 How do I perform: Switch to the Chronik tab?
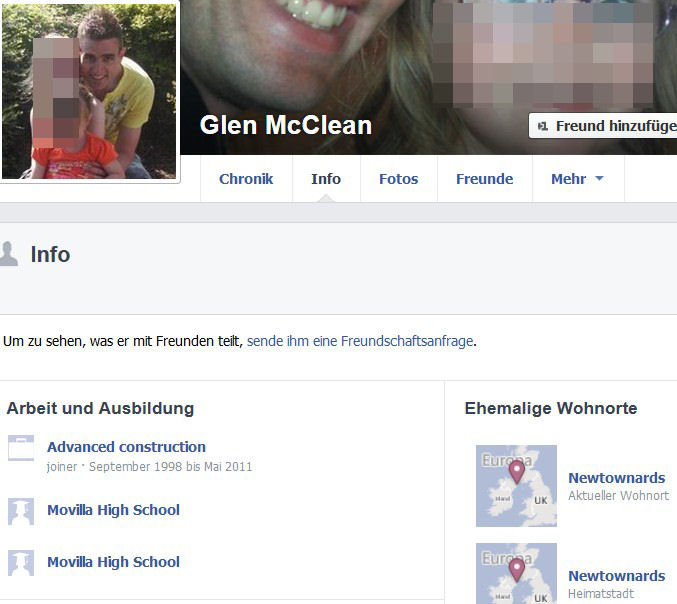click(246, 179)
